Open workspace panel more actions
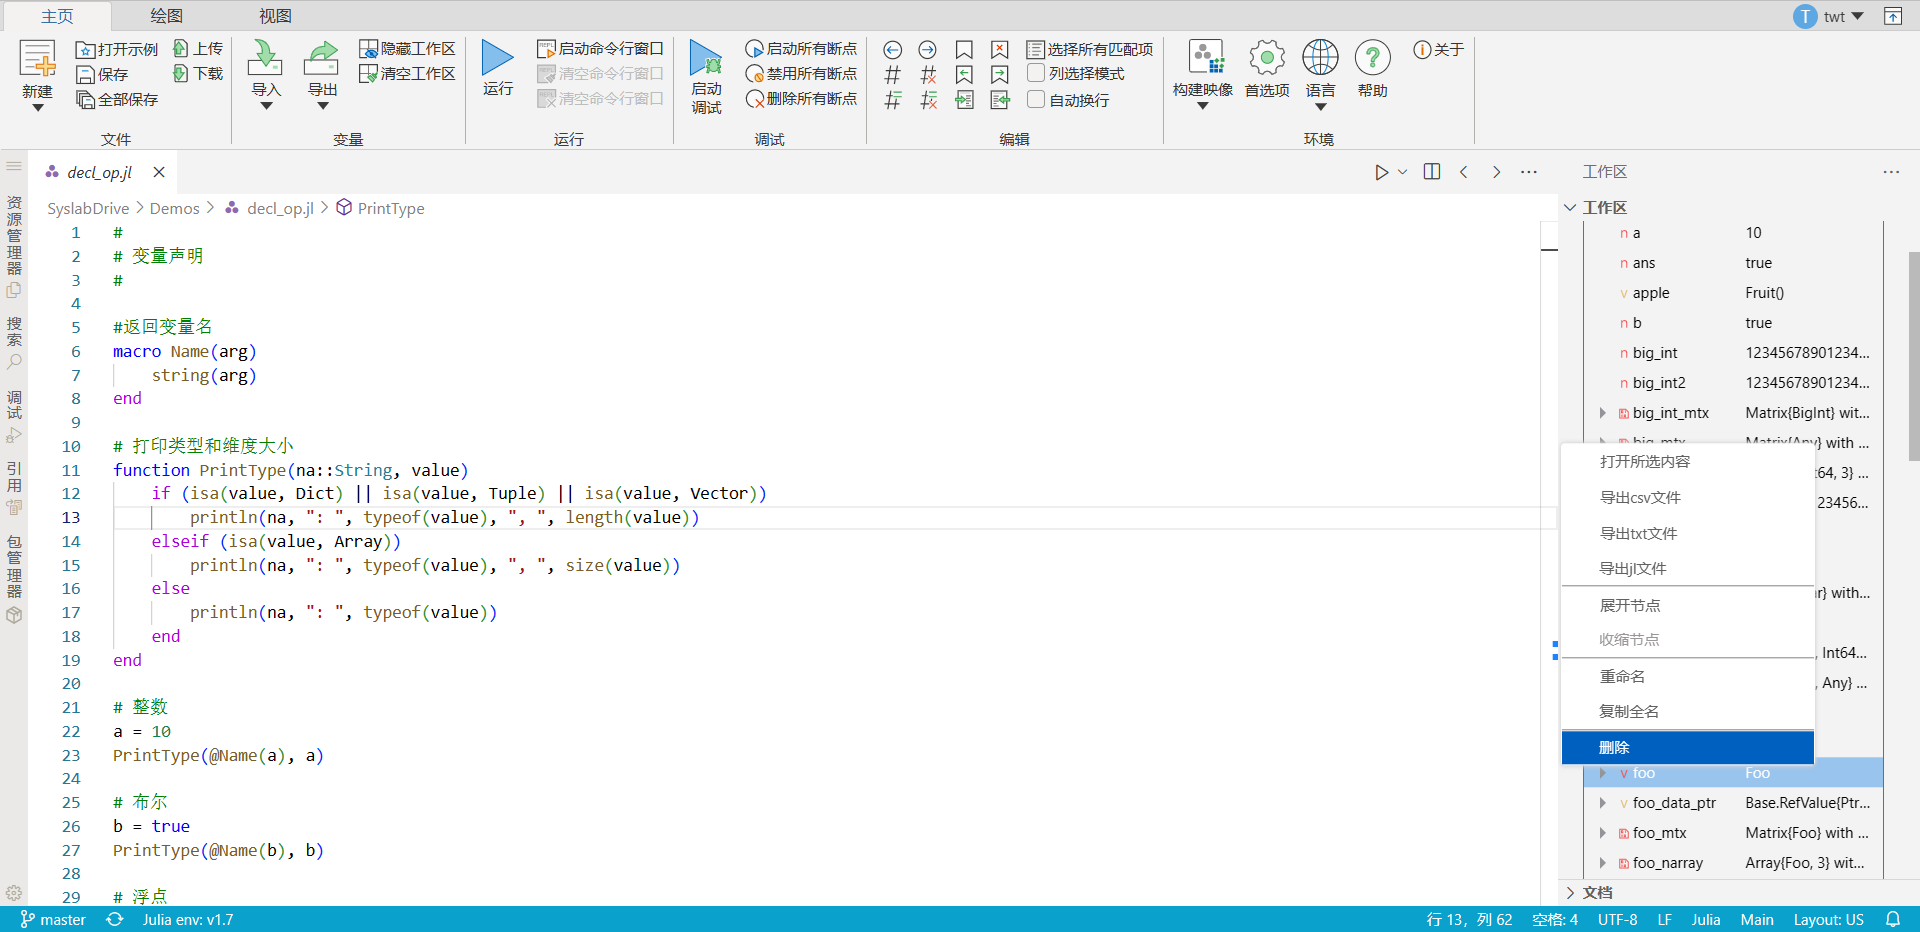1920x932 pixels. 1891,172
